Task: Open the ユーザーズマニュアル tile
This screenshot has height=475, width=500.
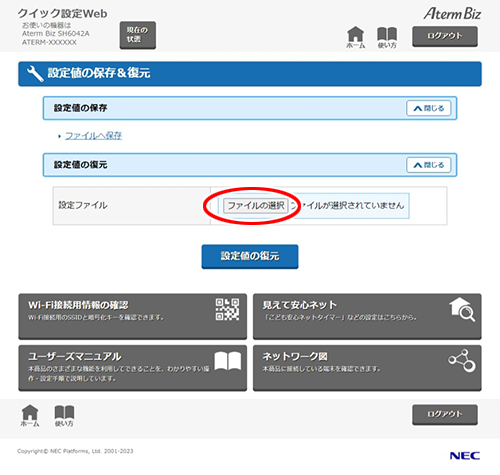Action: [133, 368]
